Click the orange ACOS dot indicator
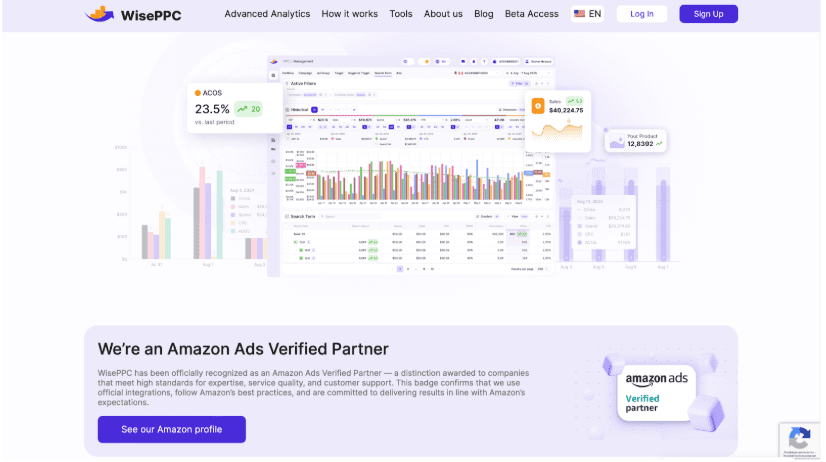 point(199,93)
